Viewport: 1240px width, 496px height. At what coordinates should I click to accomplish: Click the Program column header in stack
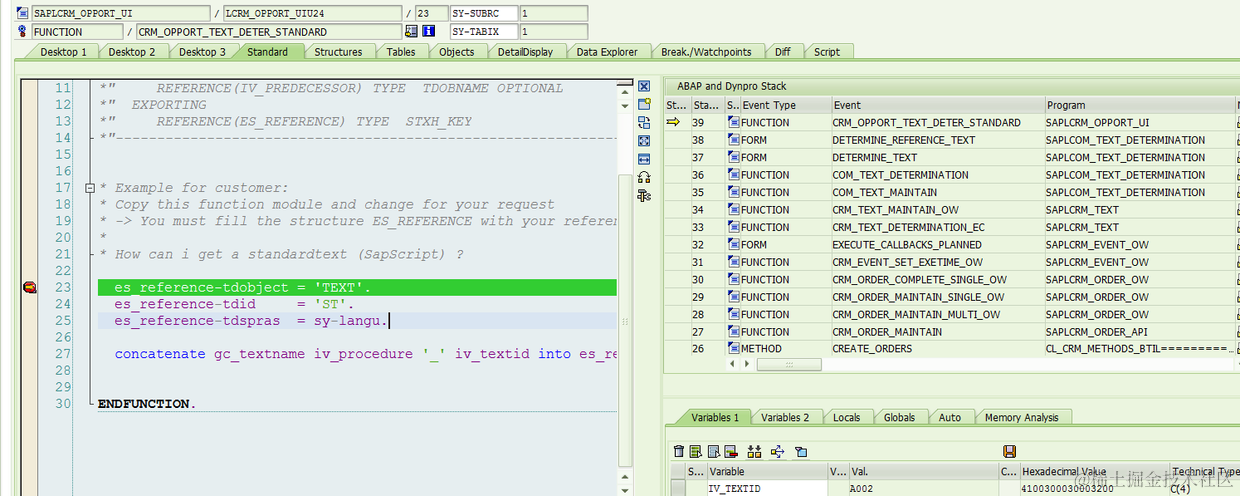tap(1139, 105)
